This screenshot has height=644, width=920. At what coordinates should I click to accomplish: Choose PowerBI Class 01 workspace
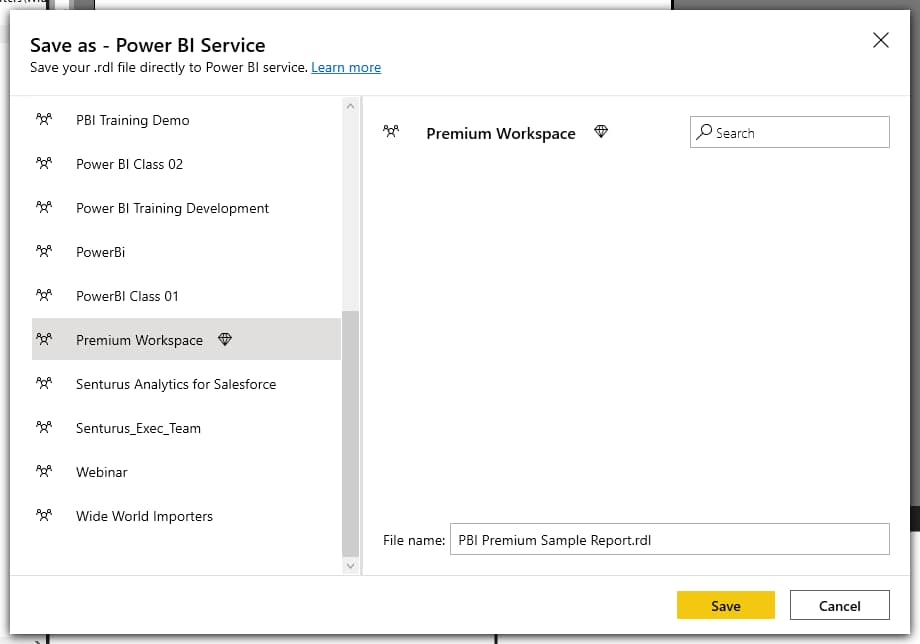point(127,296)
